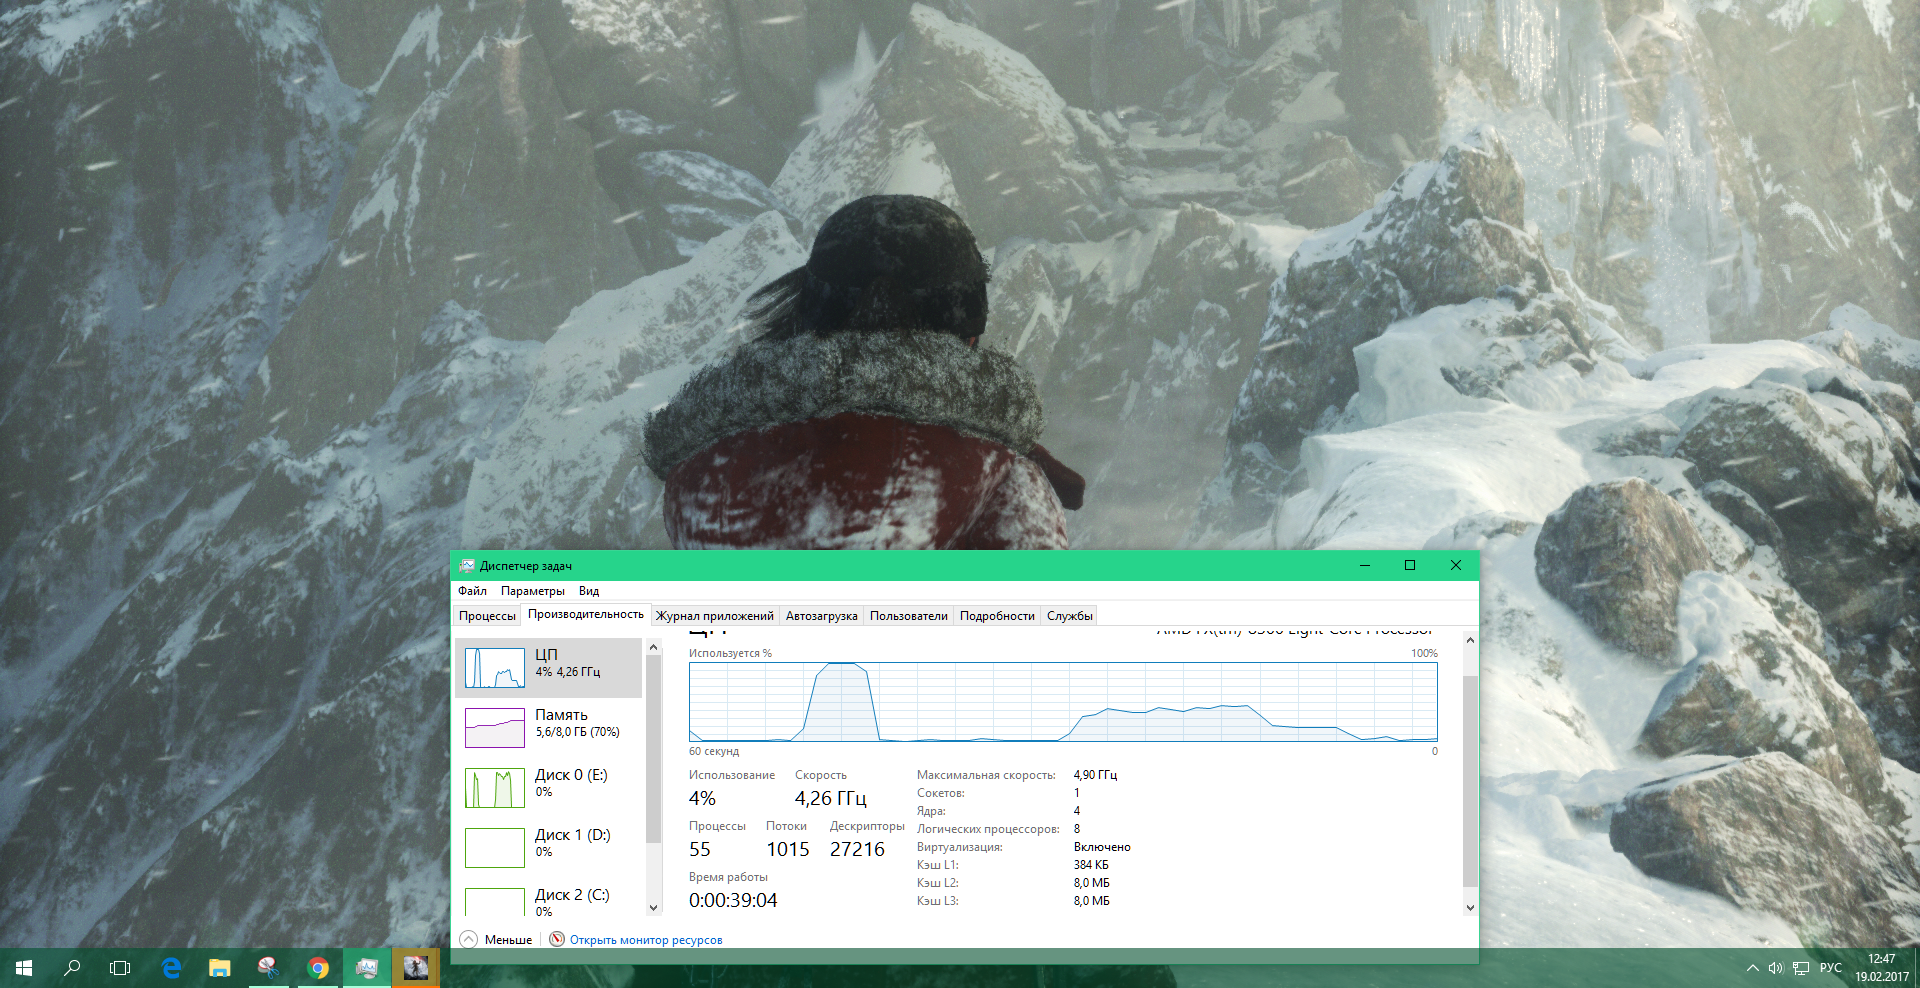This screenshot has width=1920, height=988.
Task: Open the Windows Start menu
Action: [24, 968]
